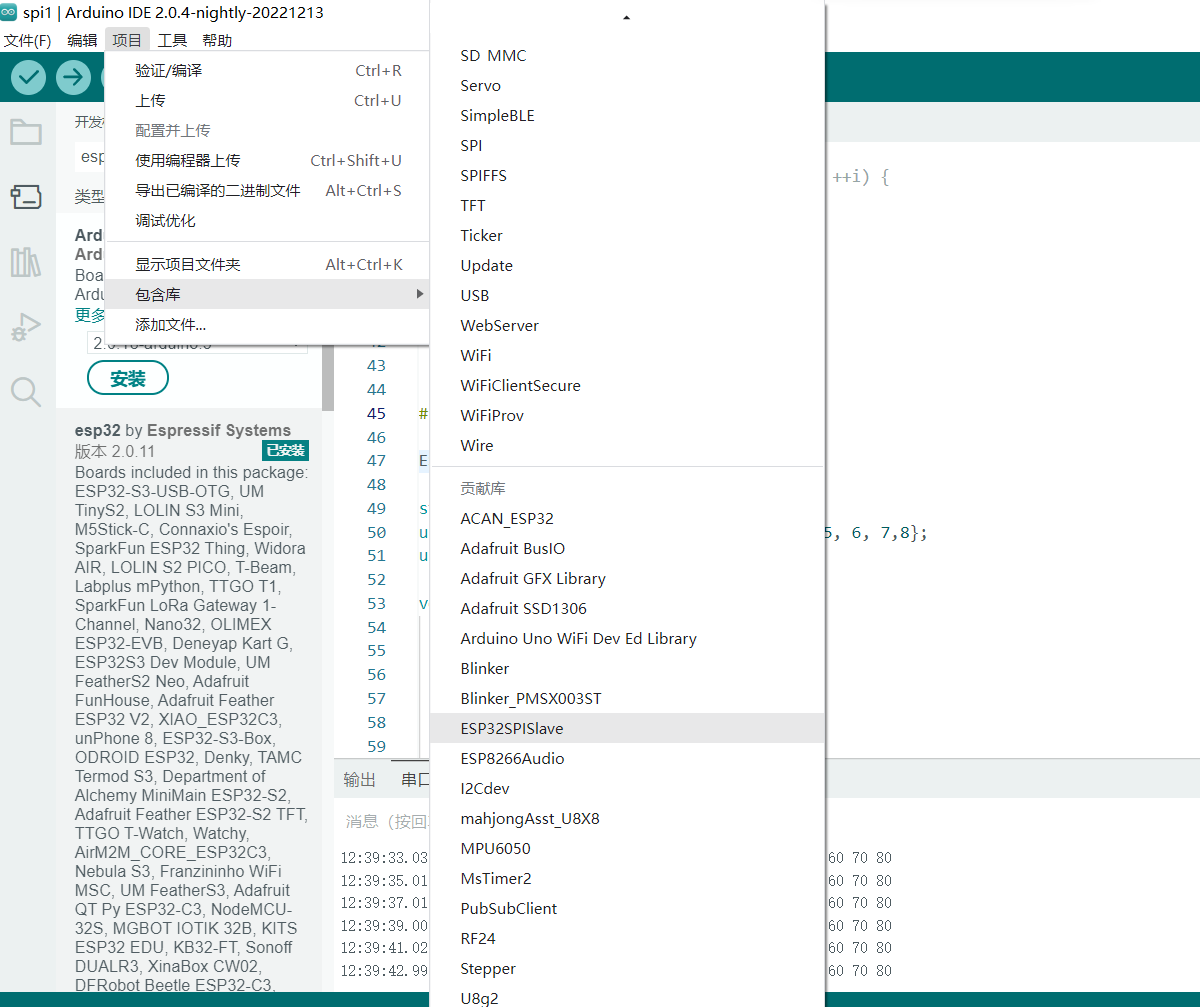
Task: Select 导出已编译的二进制文件 entry
Action: [267, 191]
